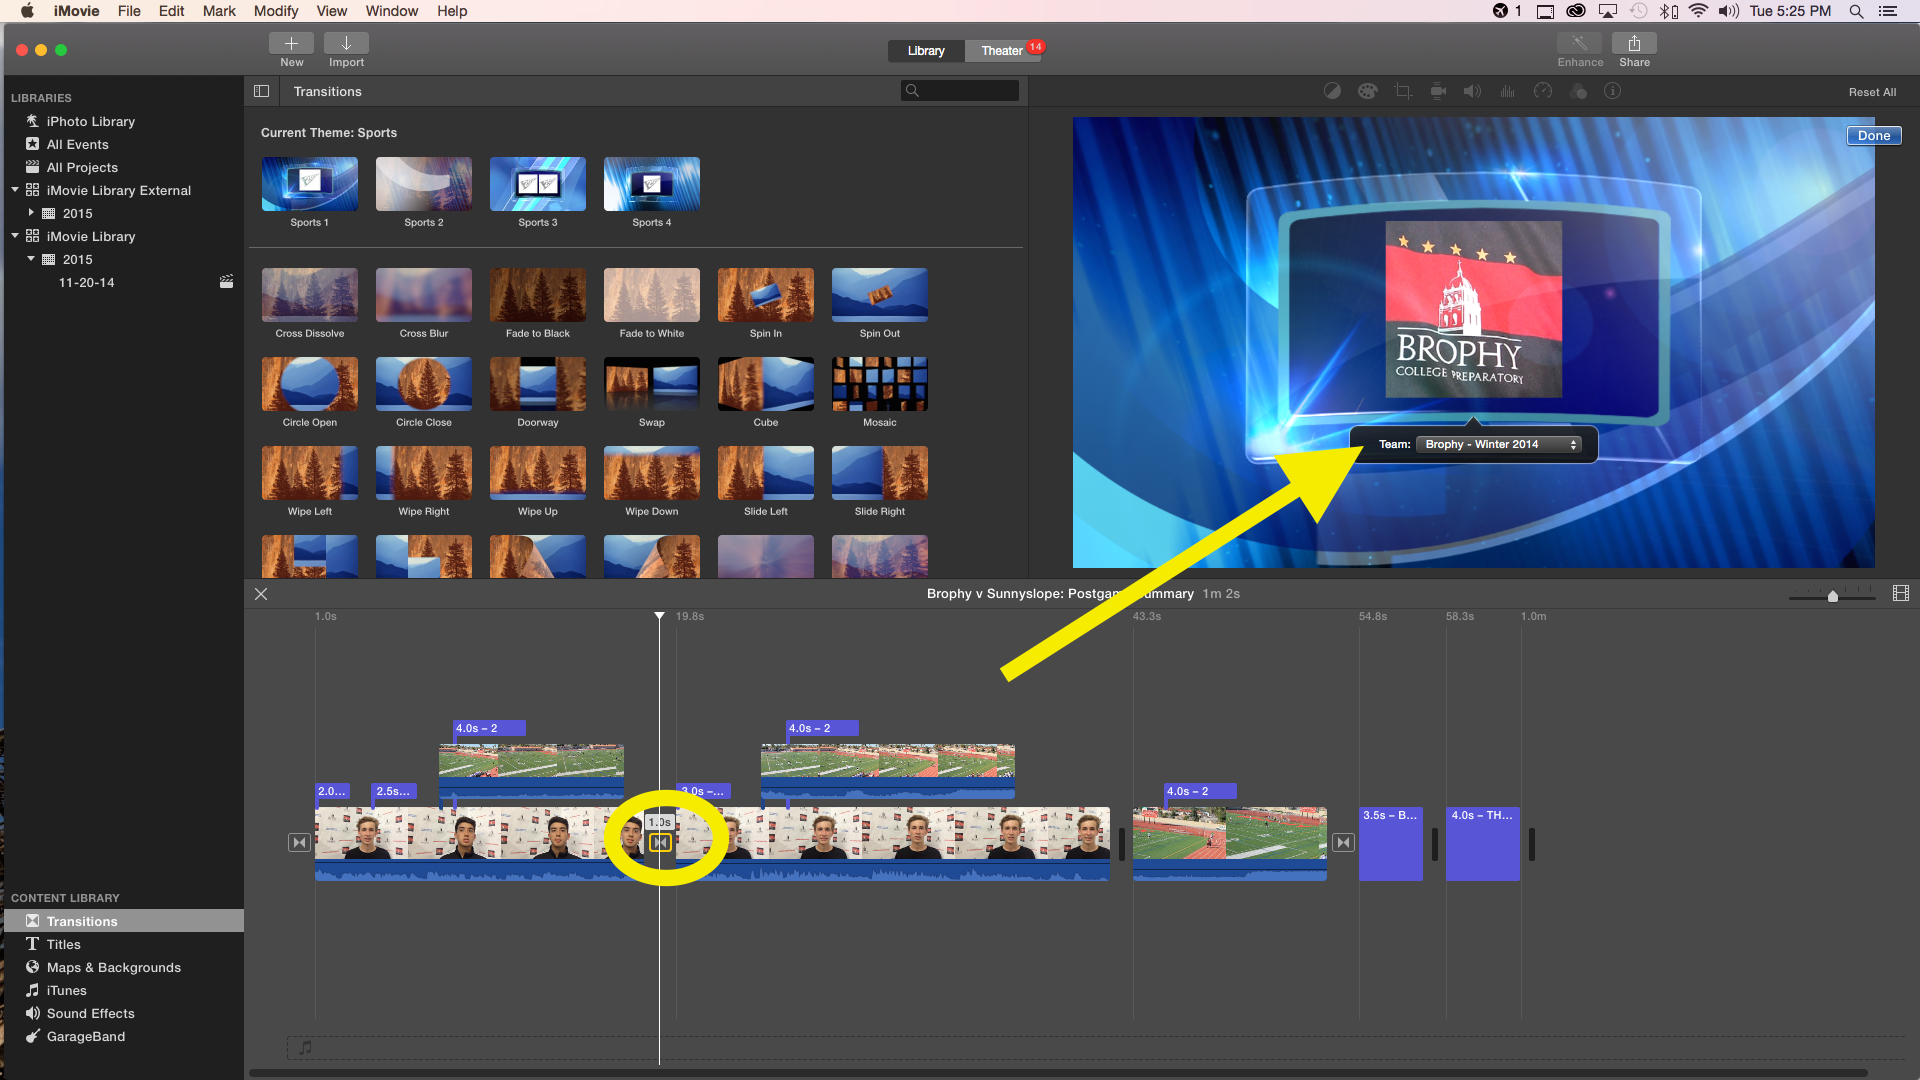Choose the Slide Left transition
The image size is (1920, 1080).
[x=765, y=473]
